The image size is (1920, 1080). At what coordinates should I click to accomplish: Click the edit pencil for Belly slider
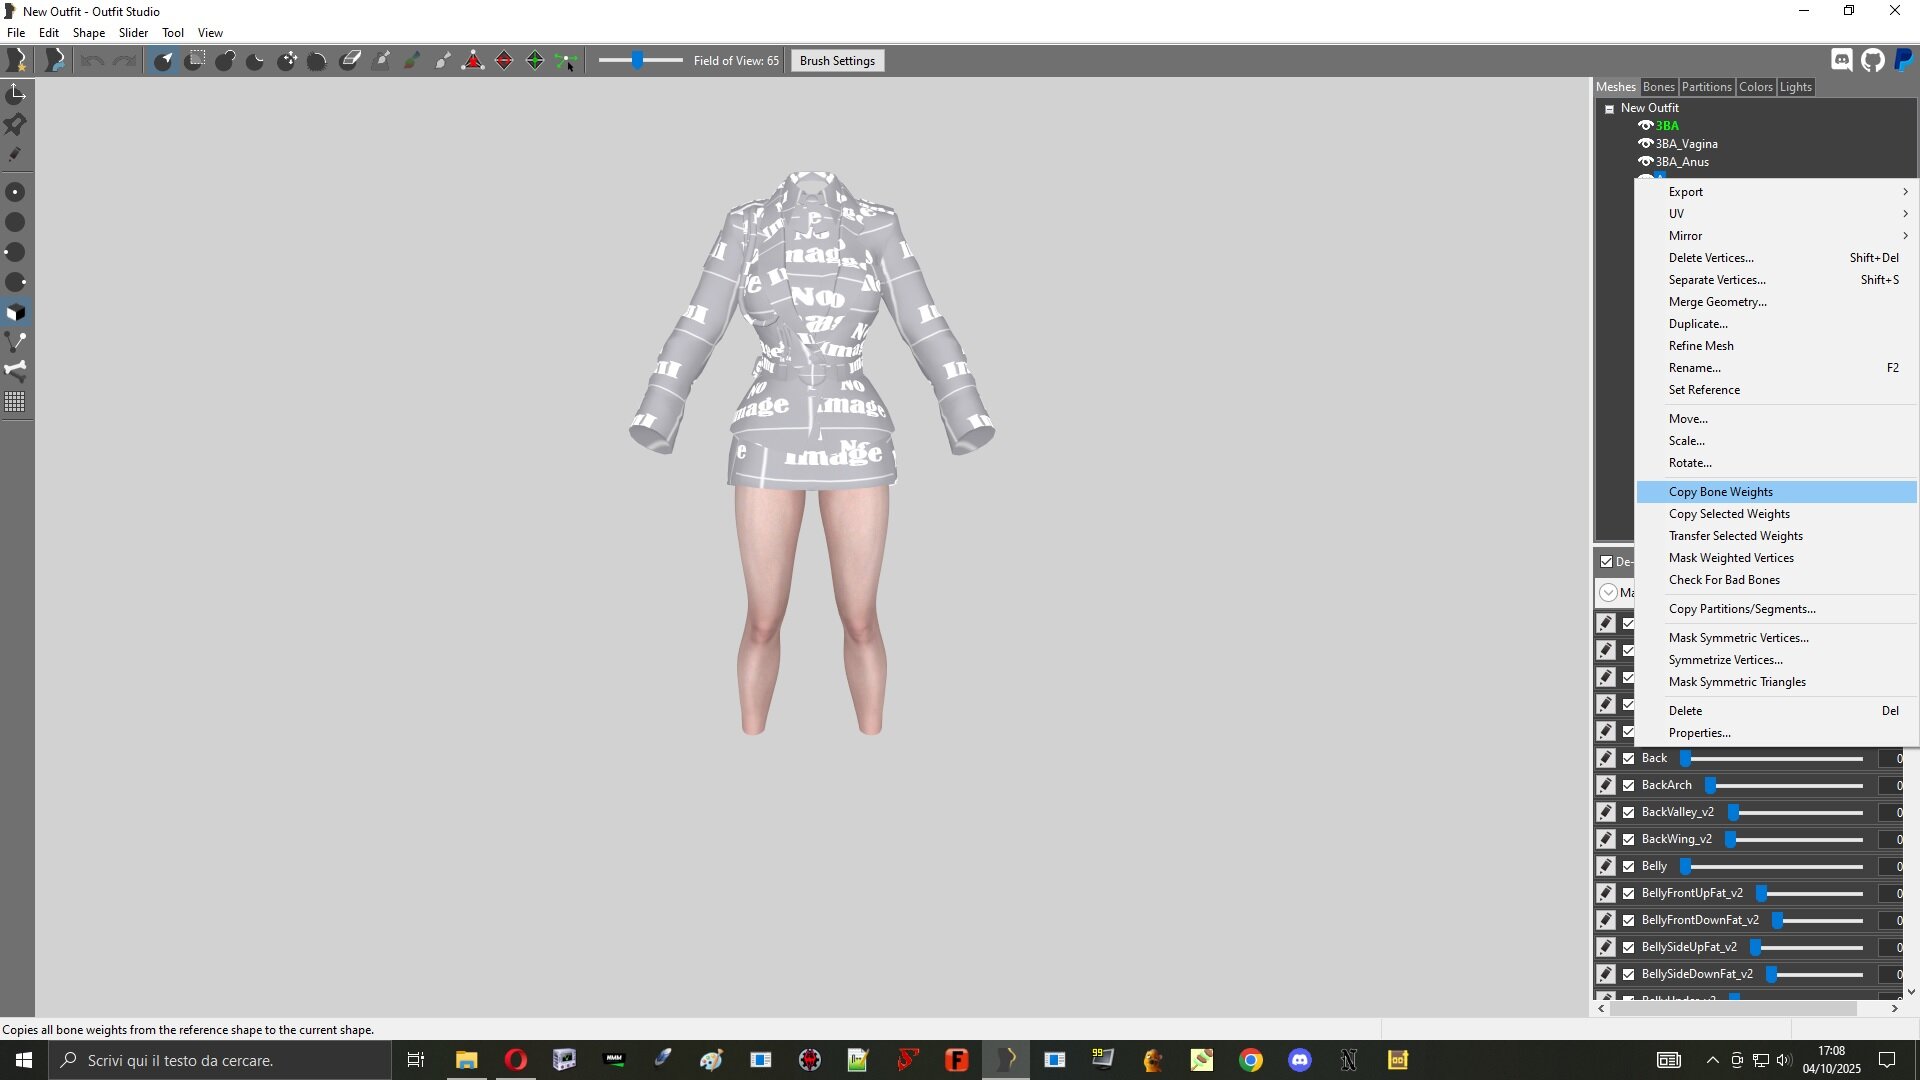pyautogui.click(x=1606, y=866)
